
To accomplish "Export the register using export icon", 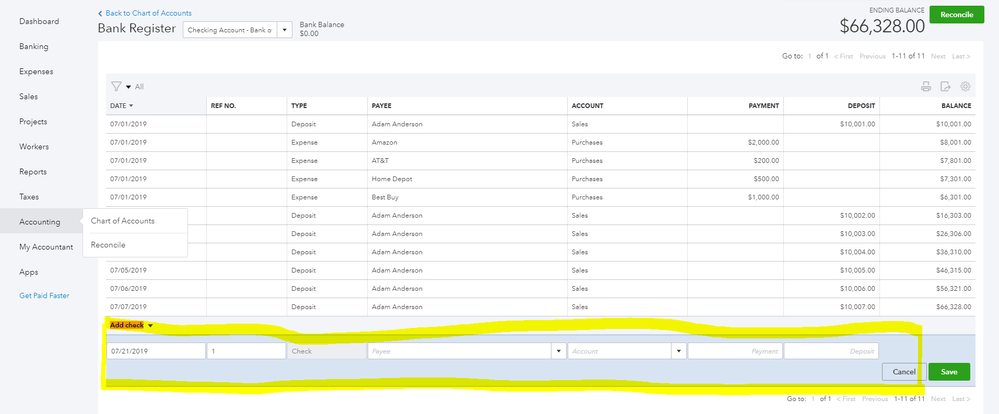I will coord(946,87).
